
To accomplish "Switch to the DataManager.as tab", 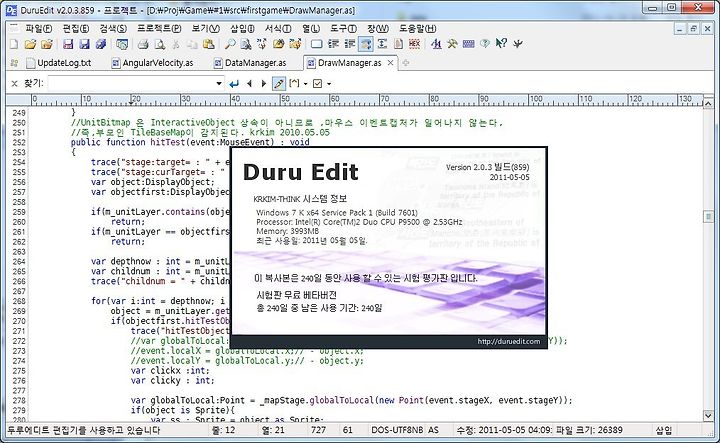I will point(250,63).
